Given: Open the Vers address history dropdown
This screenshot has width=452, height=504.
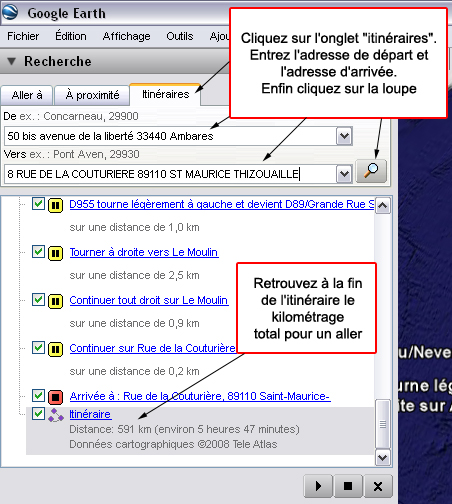Looking at the screenshot, I should (x=344, y=174).
